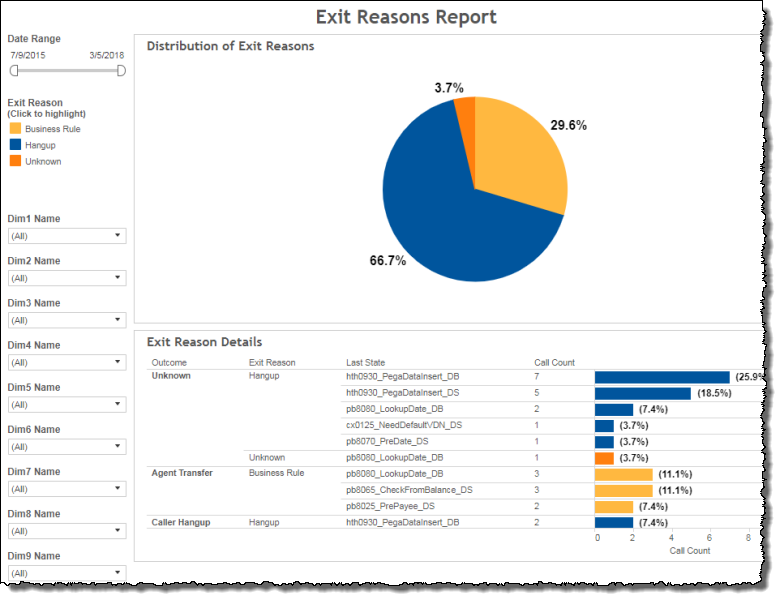The image size is (783, 601).
Task: Highlight Hangup in the Exit Reason legend
Action: click(x=15, y=145)
